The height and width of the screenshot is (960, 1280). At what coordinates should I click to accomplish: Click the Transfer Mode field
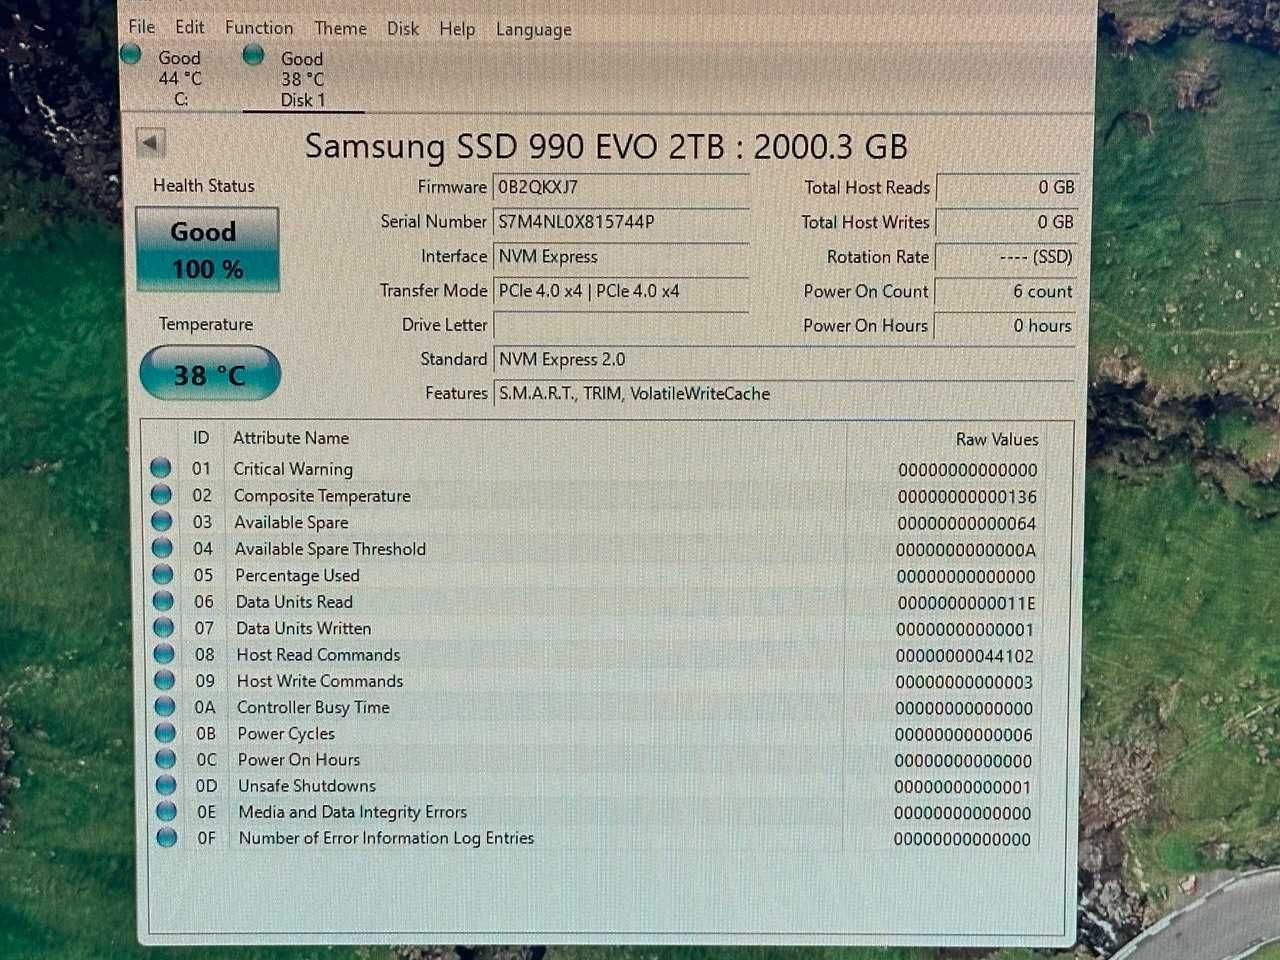point(621,291)
